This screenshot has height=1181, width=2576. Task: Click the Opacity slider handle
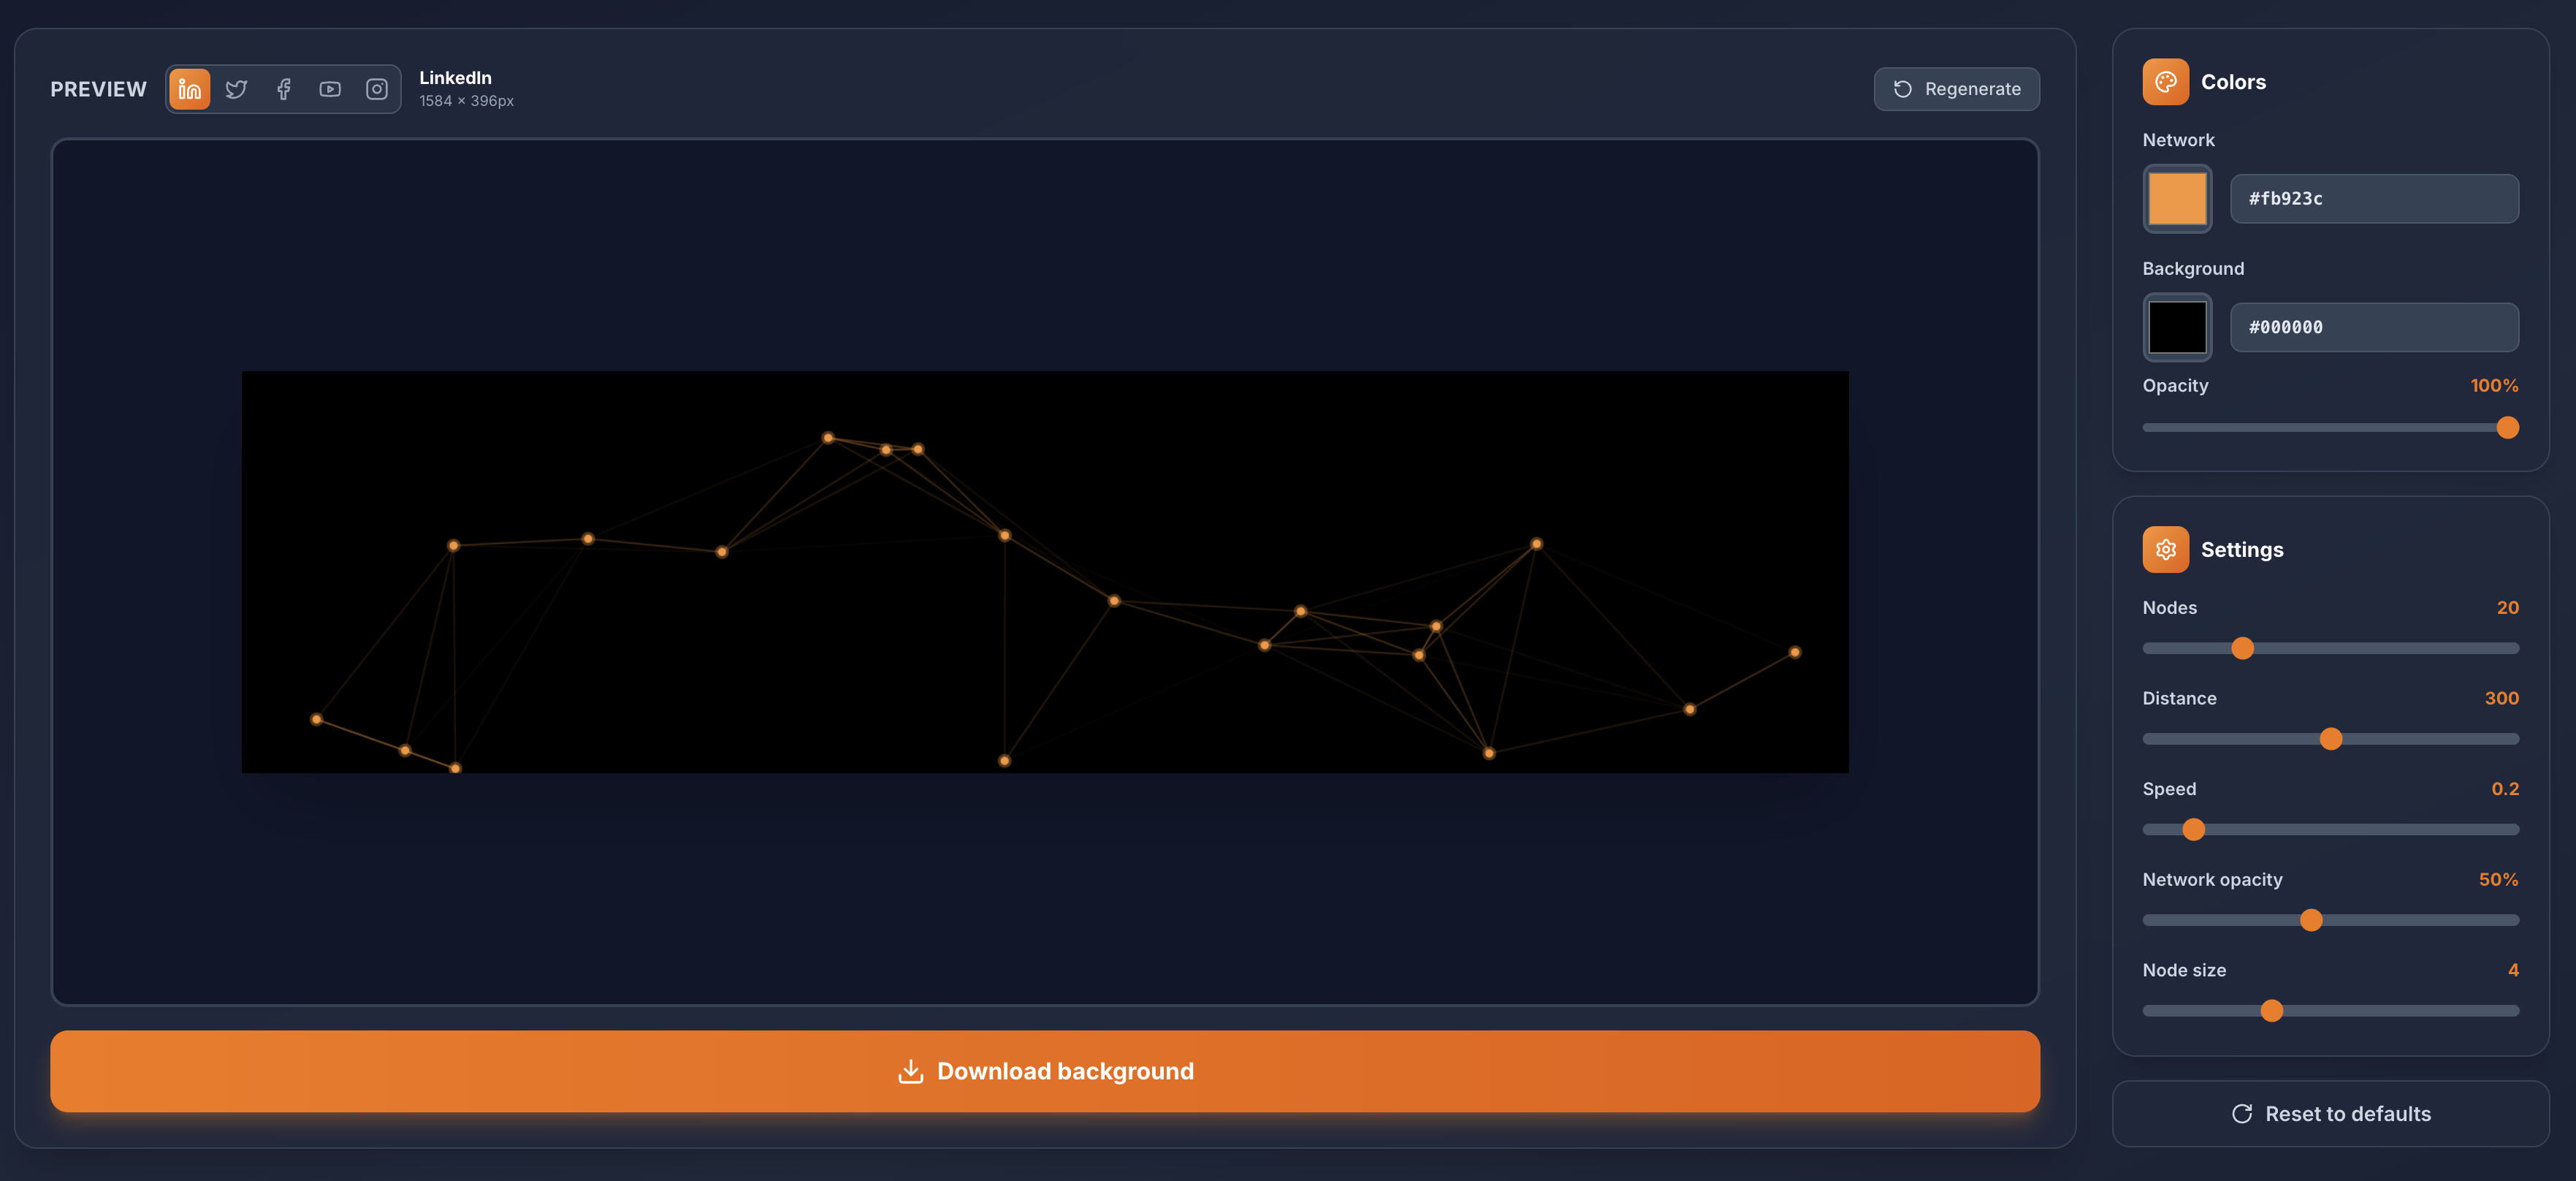pyautogui.click(x=2508, y=427)
